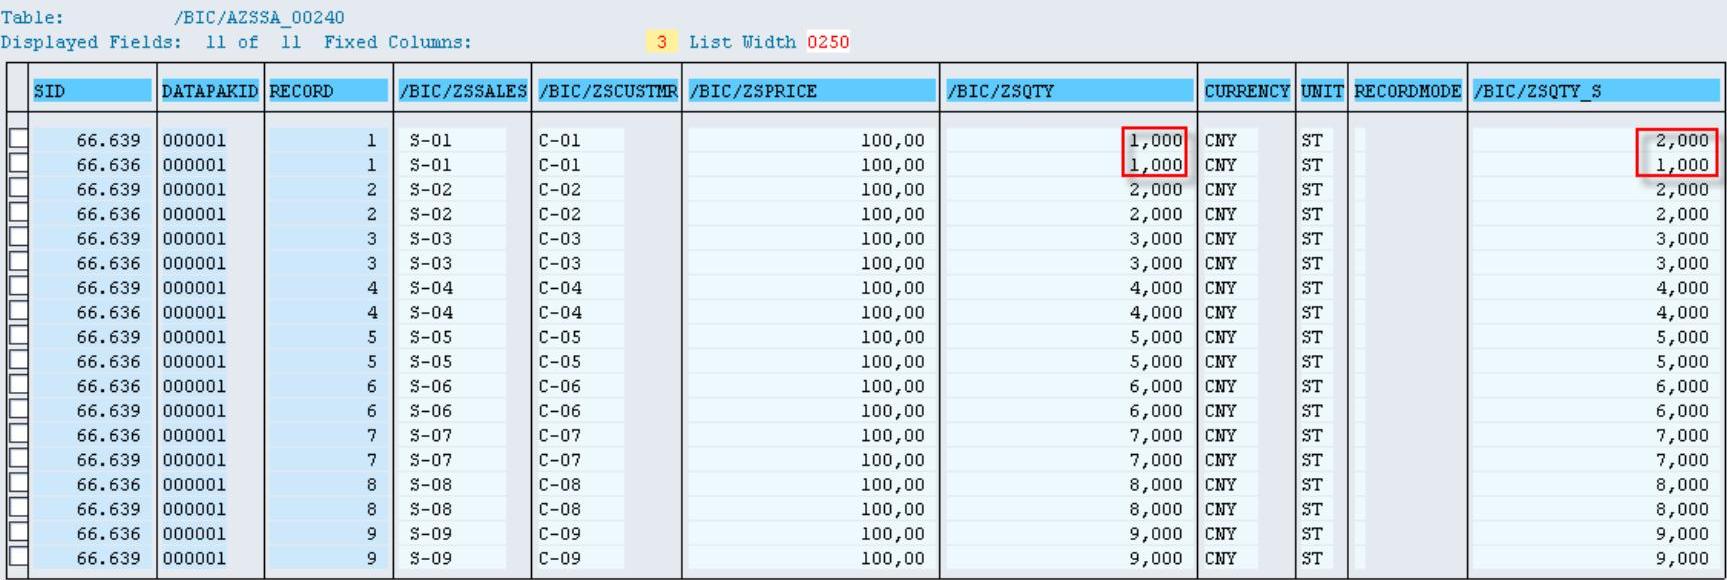
Task: Tick the checkbox for the first table row
Action: [18, 139]
